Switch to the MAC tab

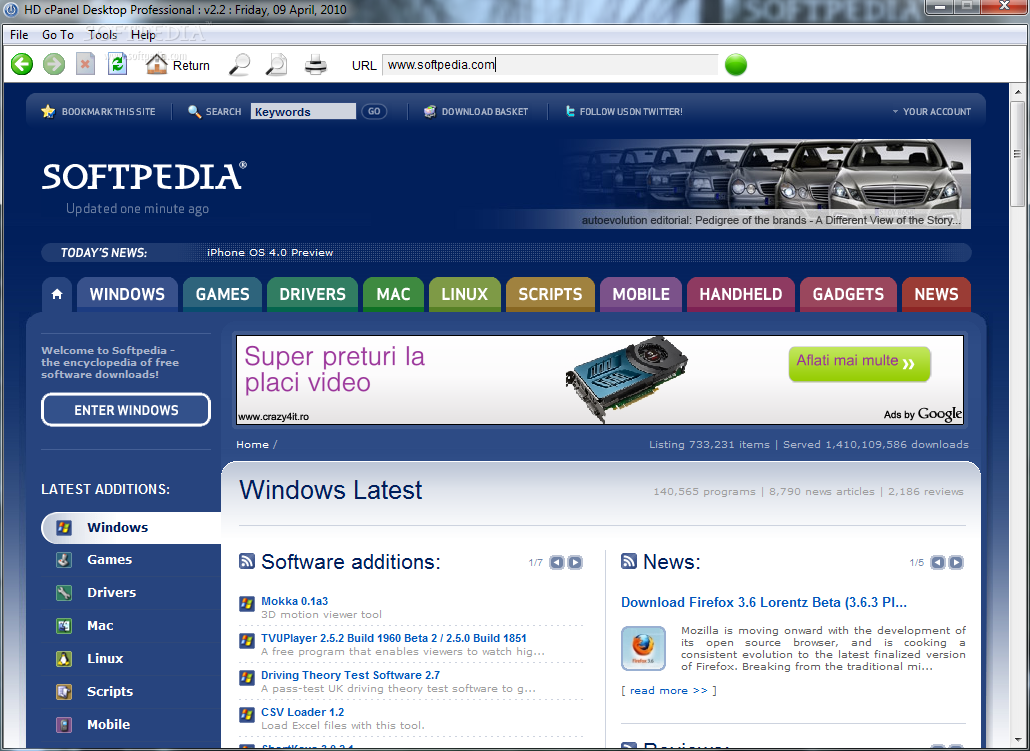[393, 294]
